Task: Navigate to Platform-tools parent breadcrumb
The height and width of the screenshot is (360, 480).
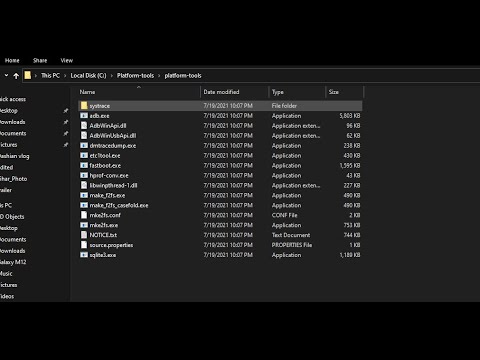Action: pos(135,76)
